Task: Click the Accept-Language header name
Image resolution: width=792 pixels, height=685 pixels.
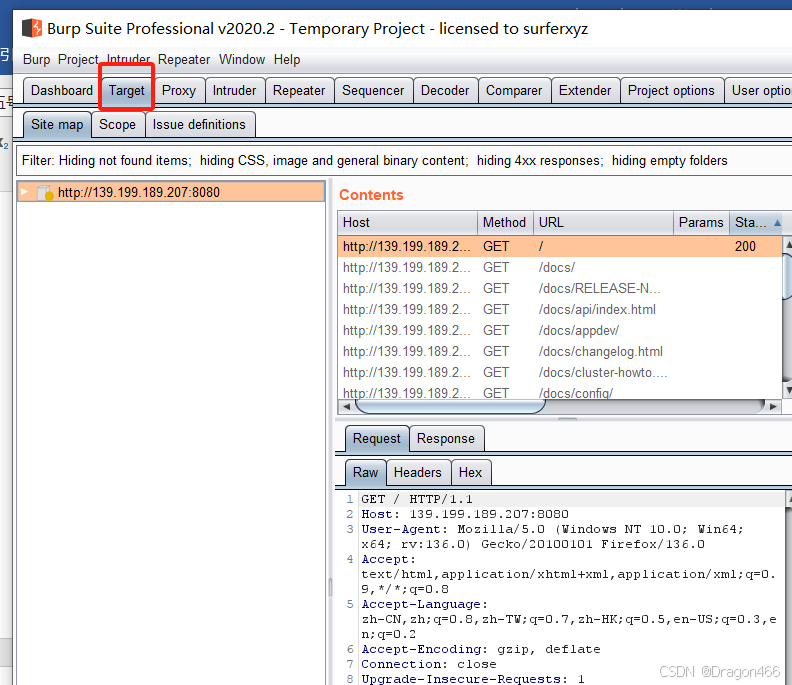Action: point(421,605)
